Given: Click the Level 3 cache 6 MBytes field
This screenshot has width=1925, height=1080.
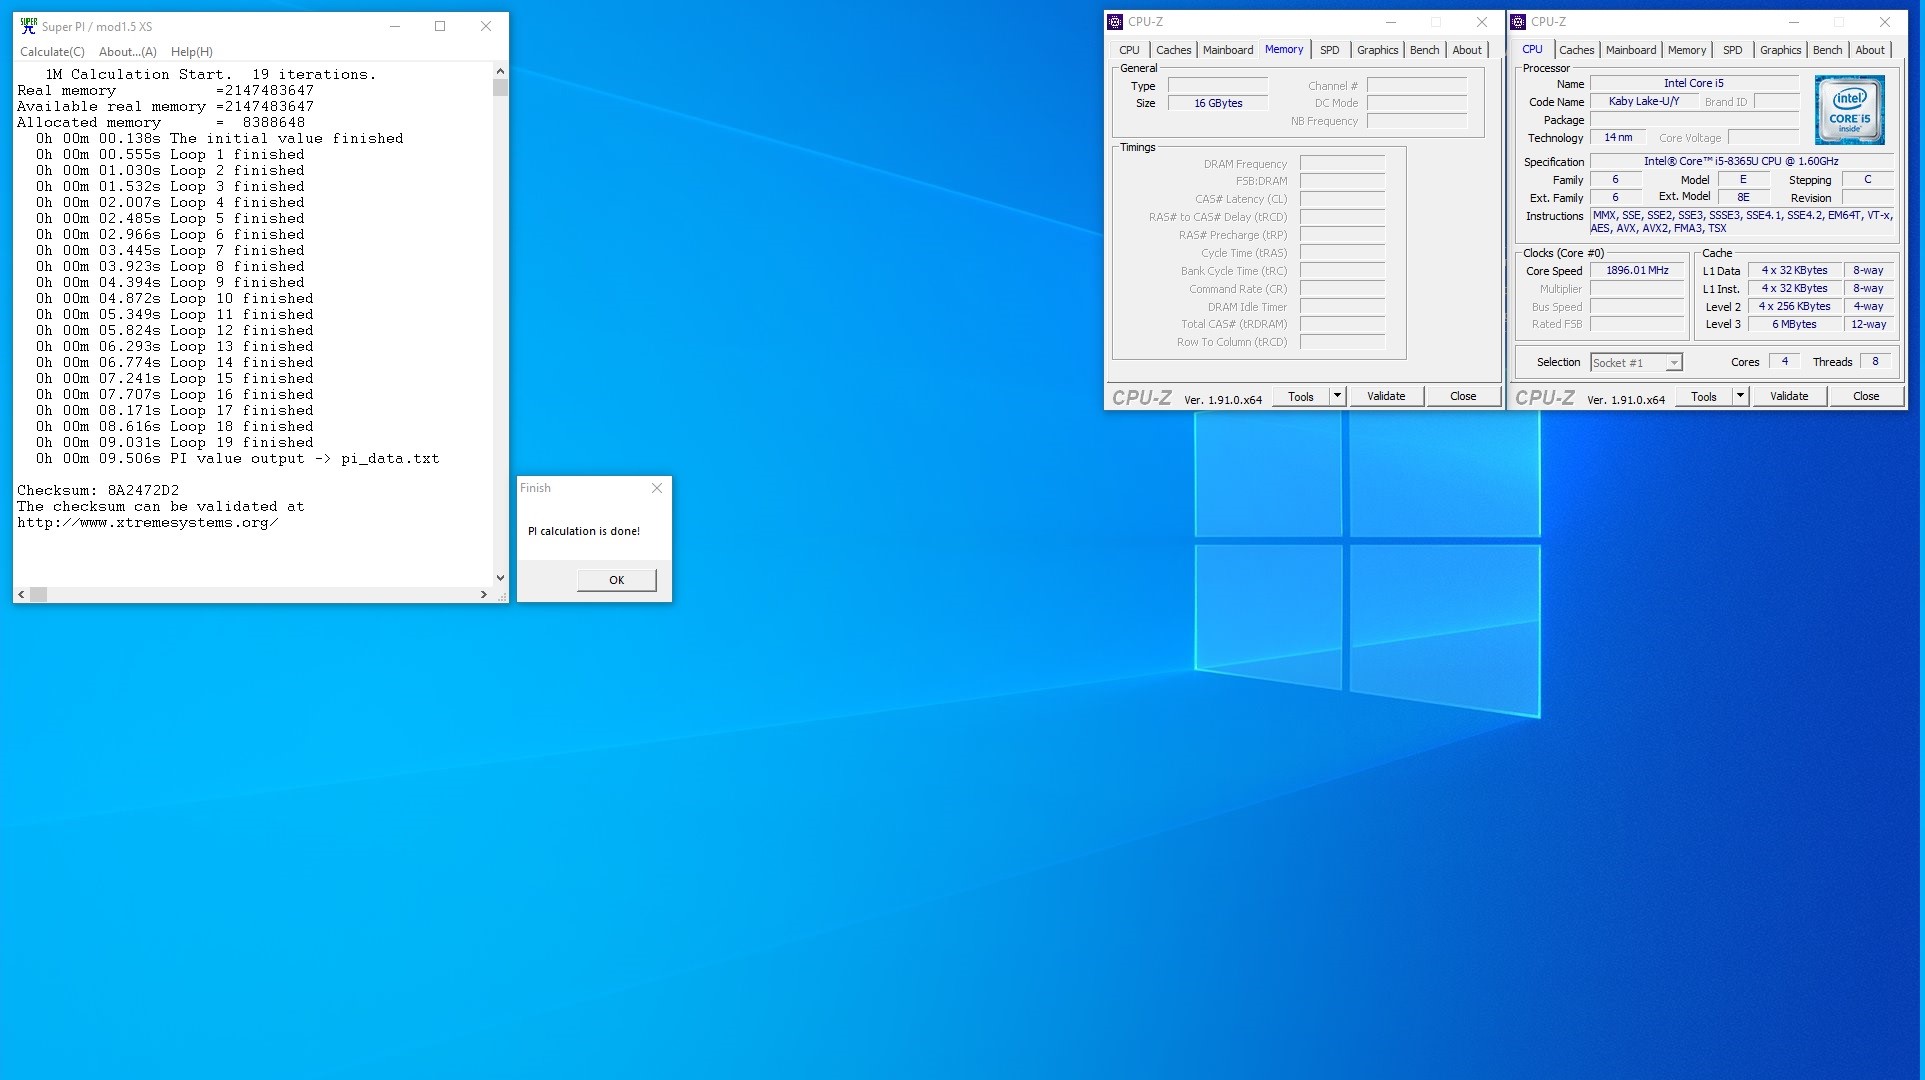Looking at the screenshot, I should (x=1794, y=325).
